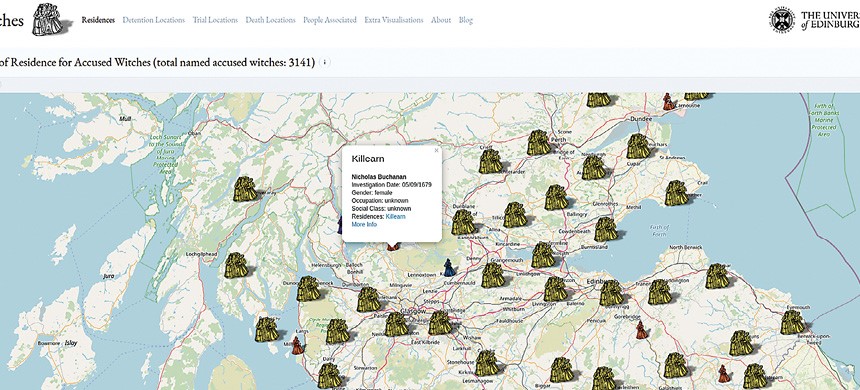
Task: Click the Dundee city label on map
Action: point(641,118)
